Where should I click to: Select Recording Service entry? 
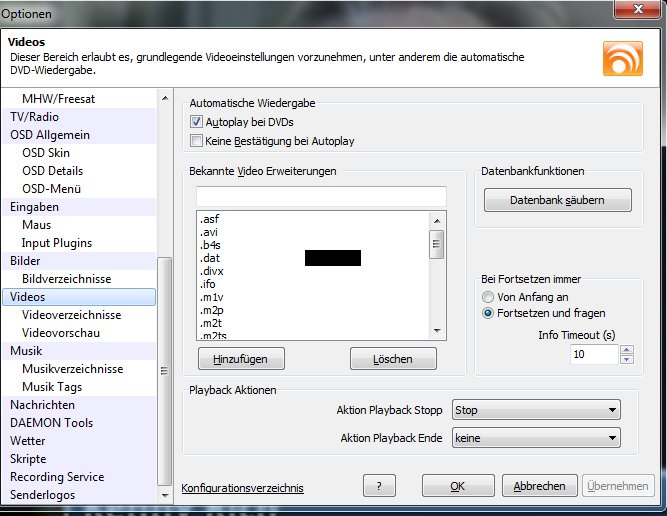(79, 477)
